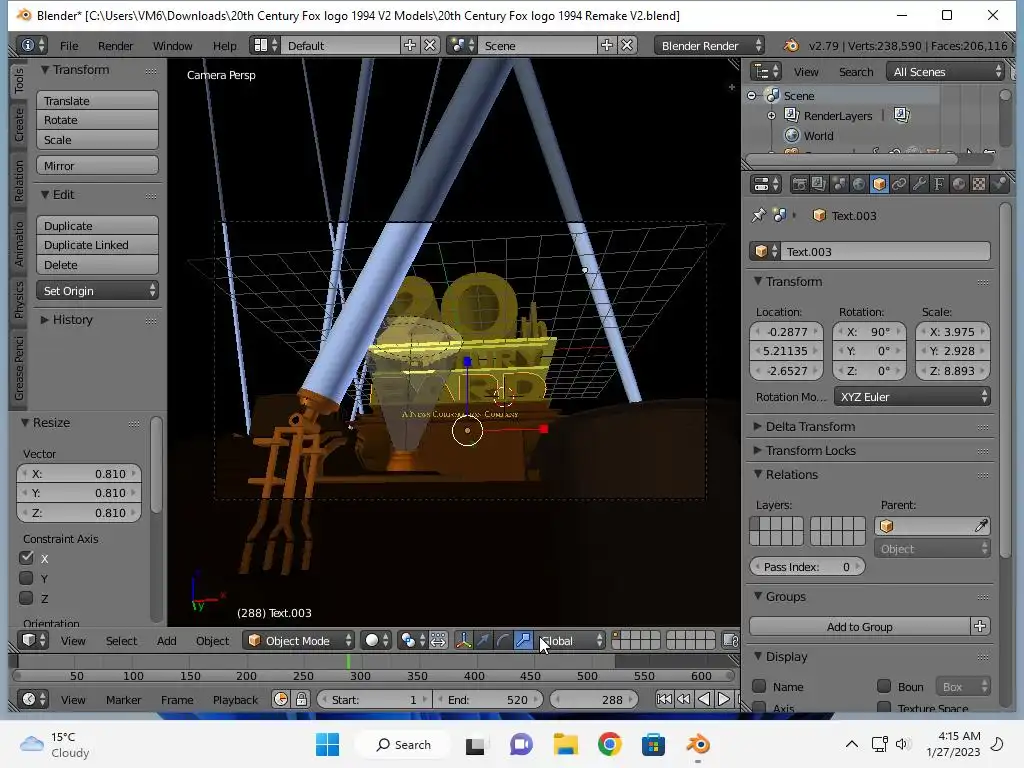Enable the Y constraint axis checkbox
This screenshot has width=1024, height=768.
tap(26, 578)
